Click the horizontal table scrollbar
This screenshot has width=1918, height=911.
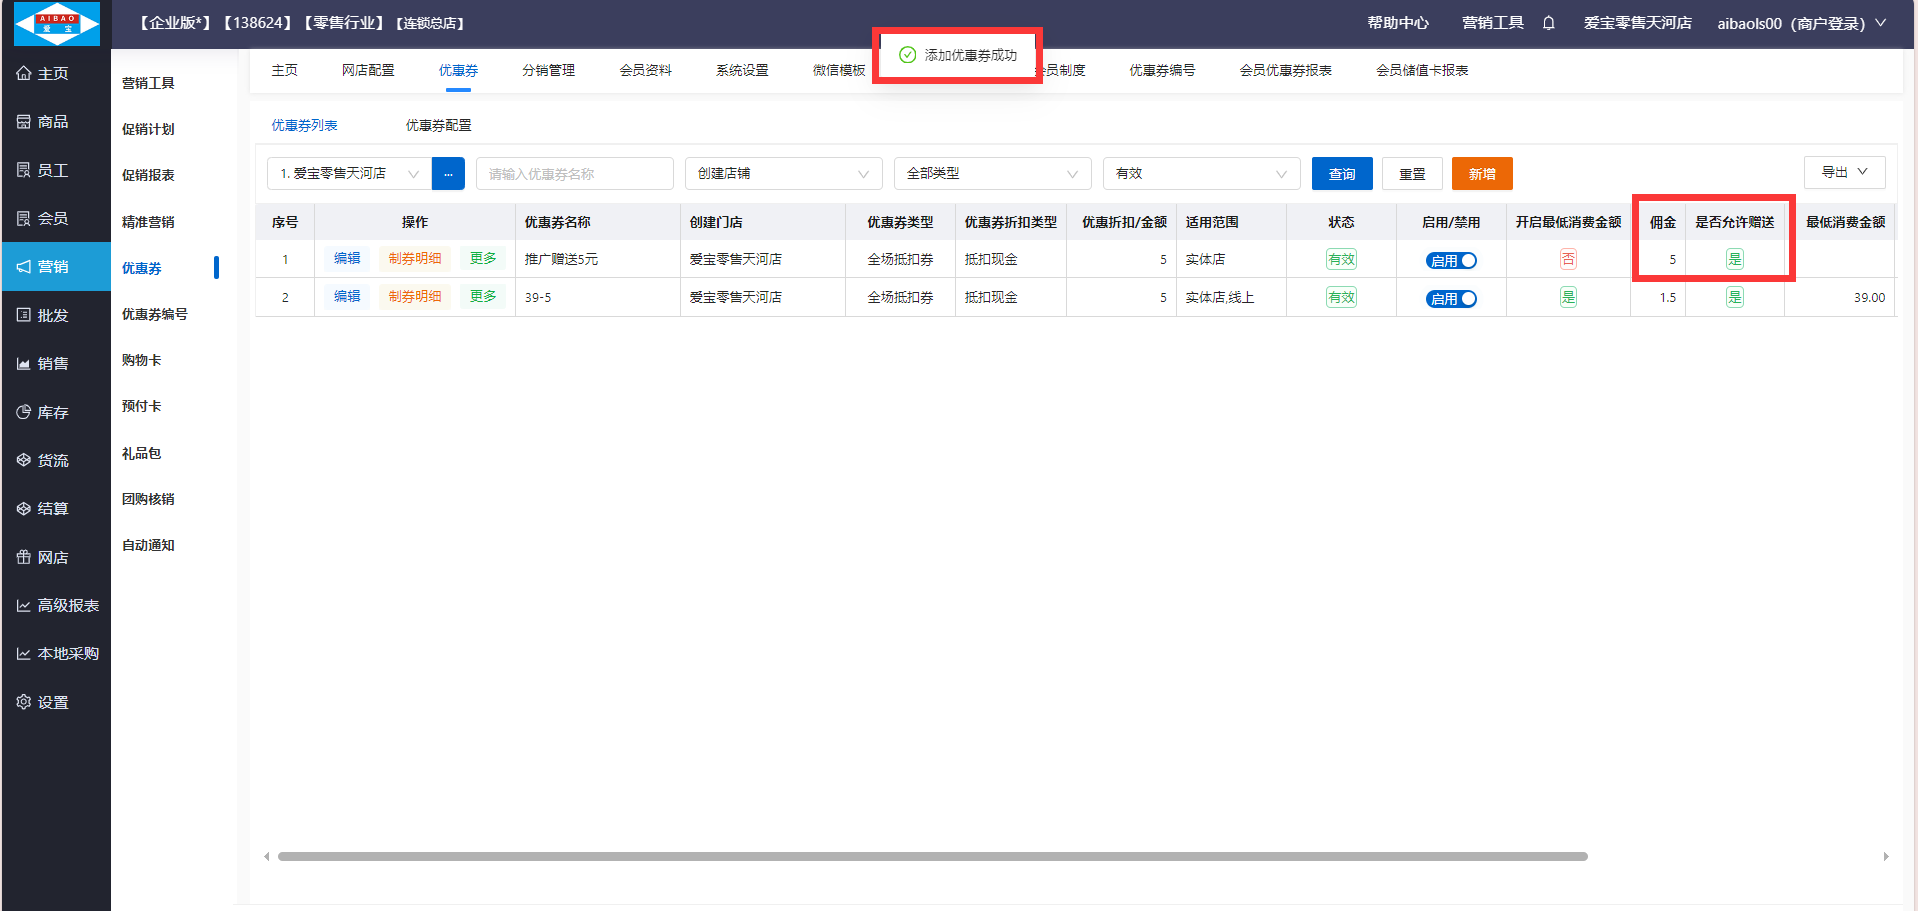point(932,856)
